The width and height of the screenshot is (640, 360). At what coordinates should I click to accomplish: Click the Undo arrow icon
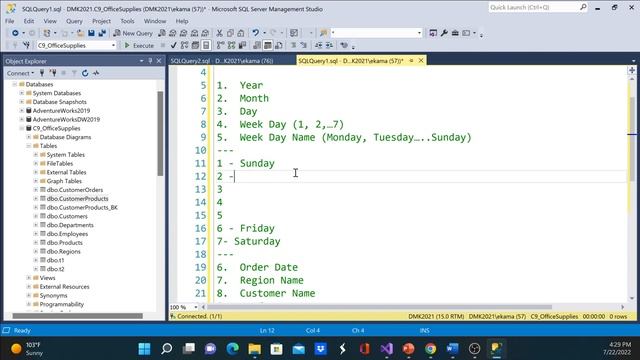(256, 33)
